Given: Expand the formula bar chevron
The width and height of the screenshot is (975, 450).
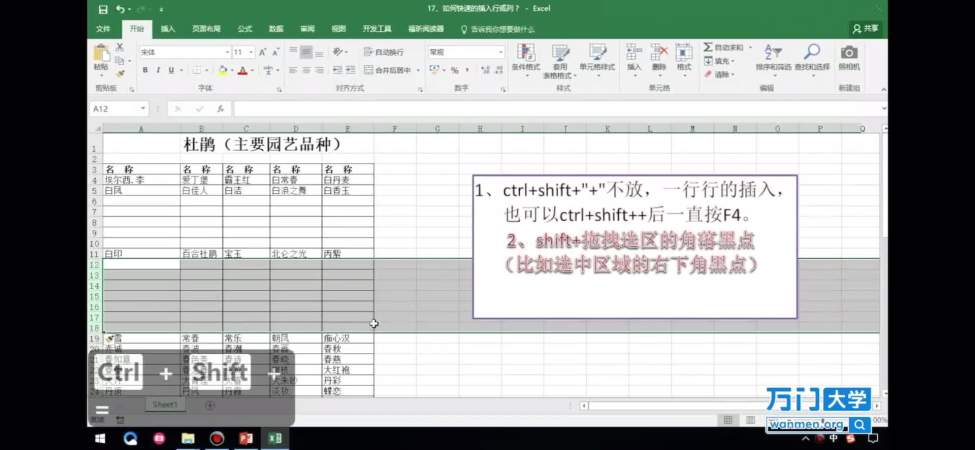Looking at the screenshot, I should tap(884, 109).
